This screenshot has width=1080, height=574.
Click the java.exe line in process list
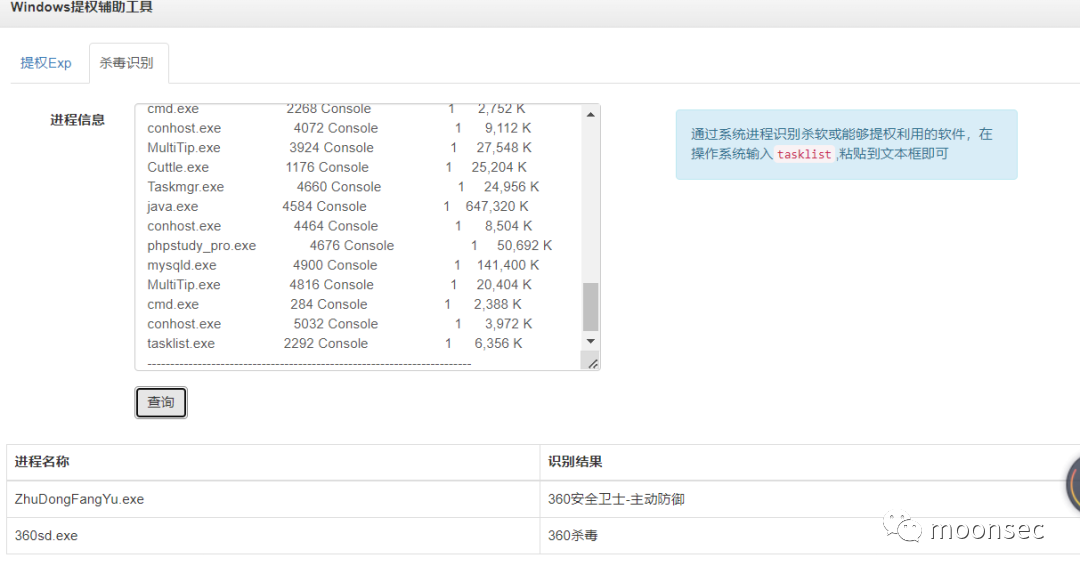tap(173, 206)
